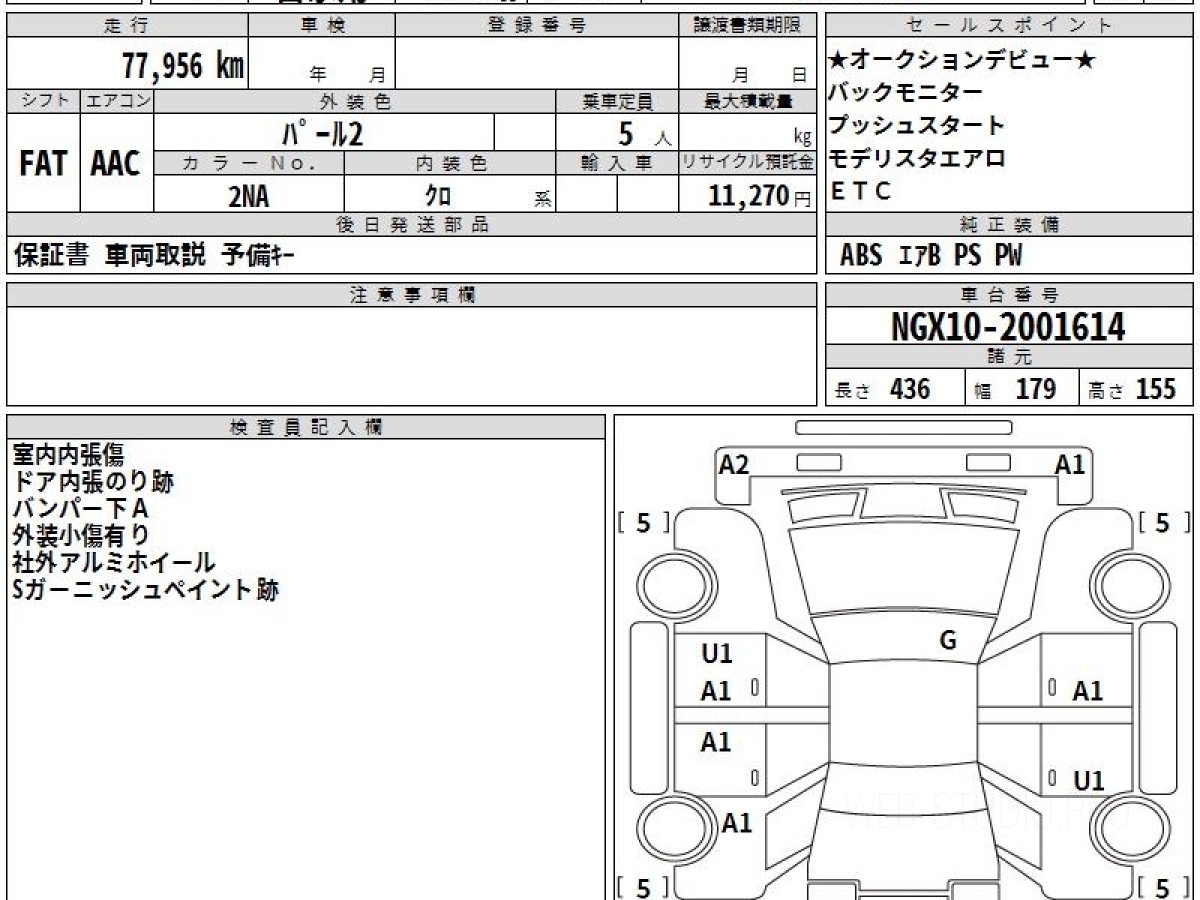1200x900 pixels.
Task: Select the FAT shift value
Action: coord(43,164)
